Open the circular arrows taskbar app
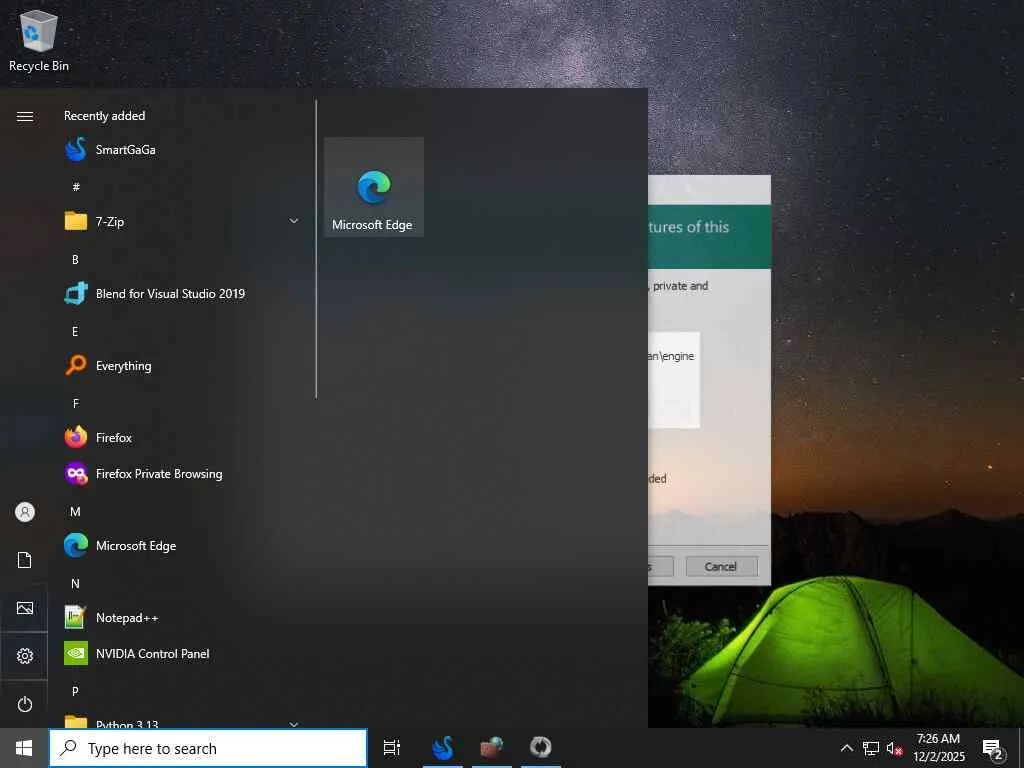The width and height of the screenshot is (1024, 768). click(x=541, y=748)
